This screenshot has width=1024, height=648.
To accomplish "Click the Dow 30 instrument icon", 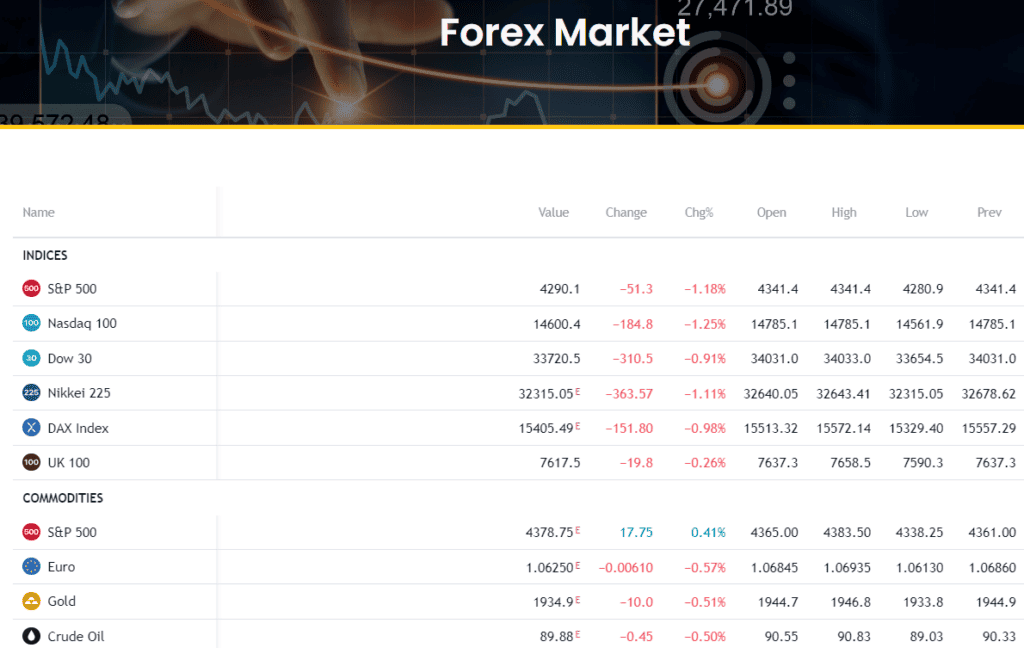I will click(x=32, y=358).
